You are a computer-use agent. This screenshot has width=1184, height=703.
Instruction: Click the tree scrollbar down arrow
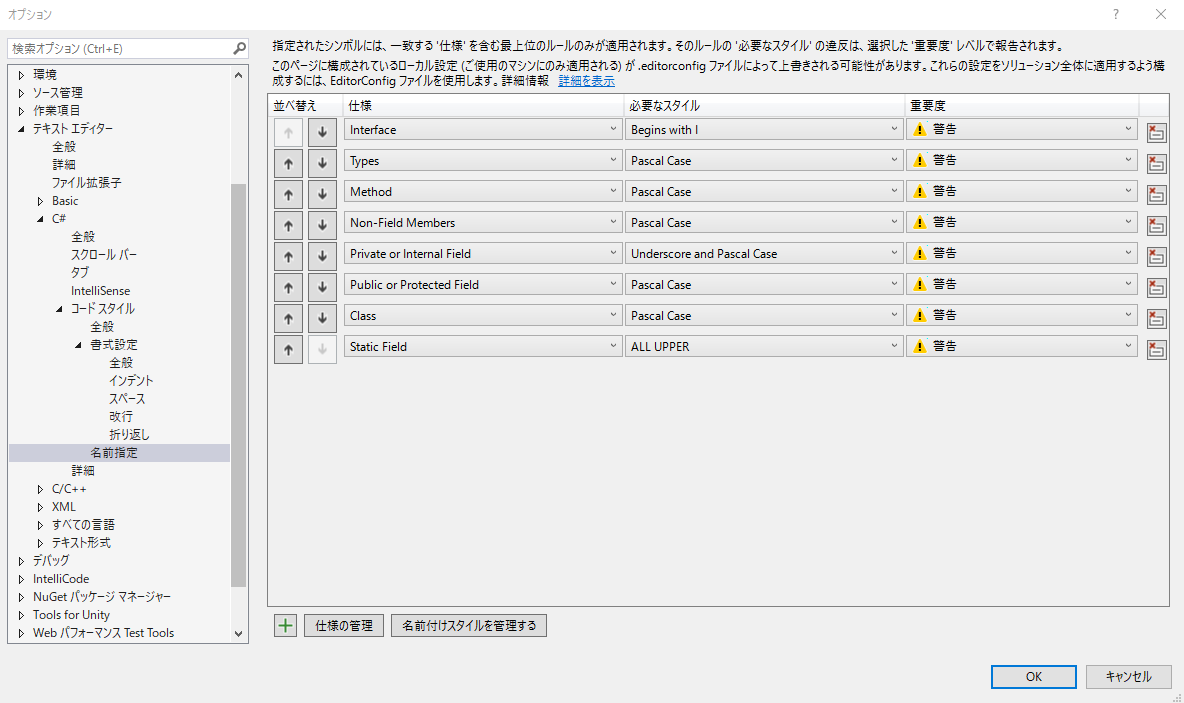(239, 634)
